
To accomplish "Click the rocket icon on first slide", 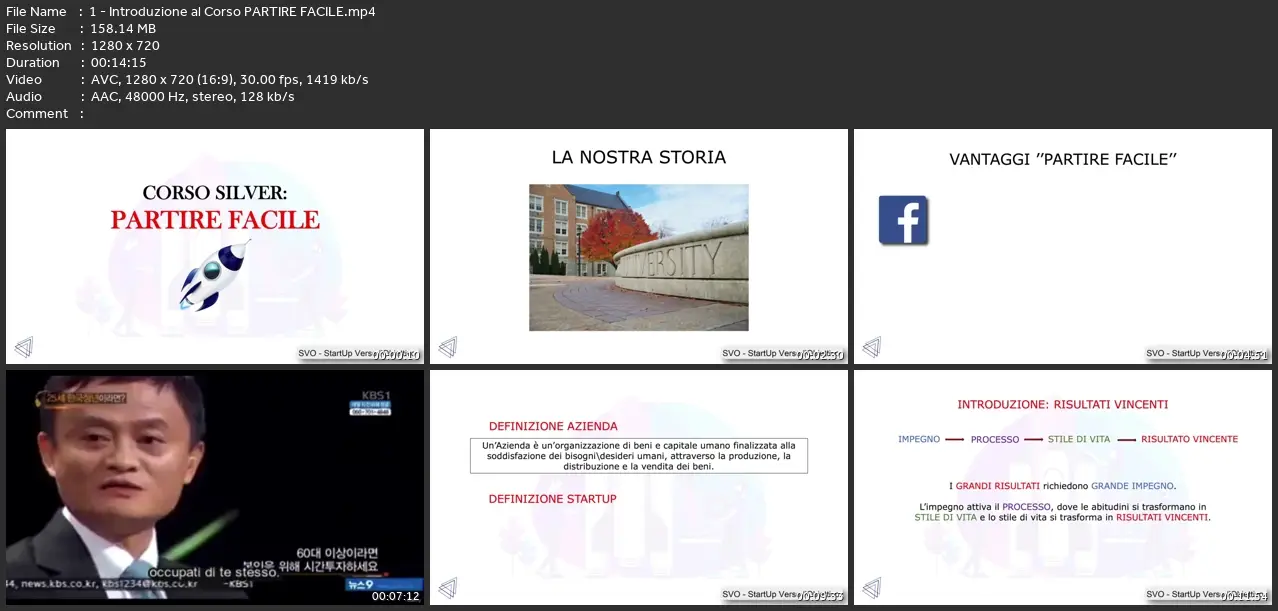I will point(215,273).
